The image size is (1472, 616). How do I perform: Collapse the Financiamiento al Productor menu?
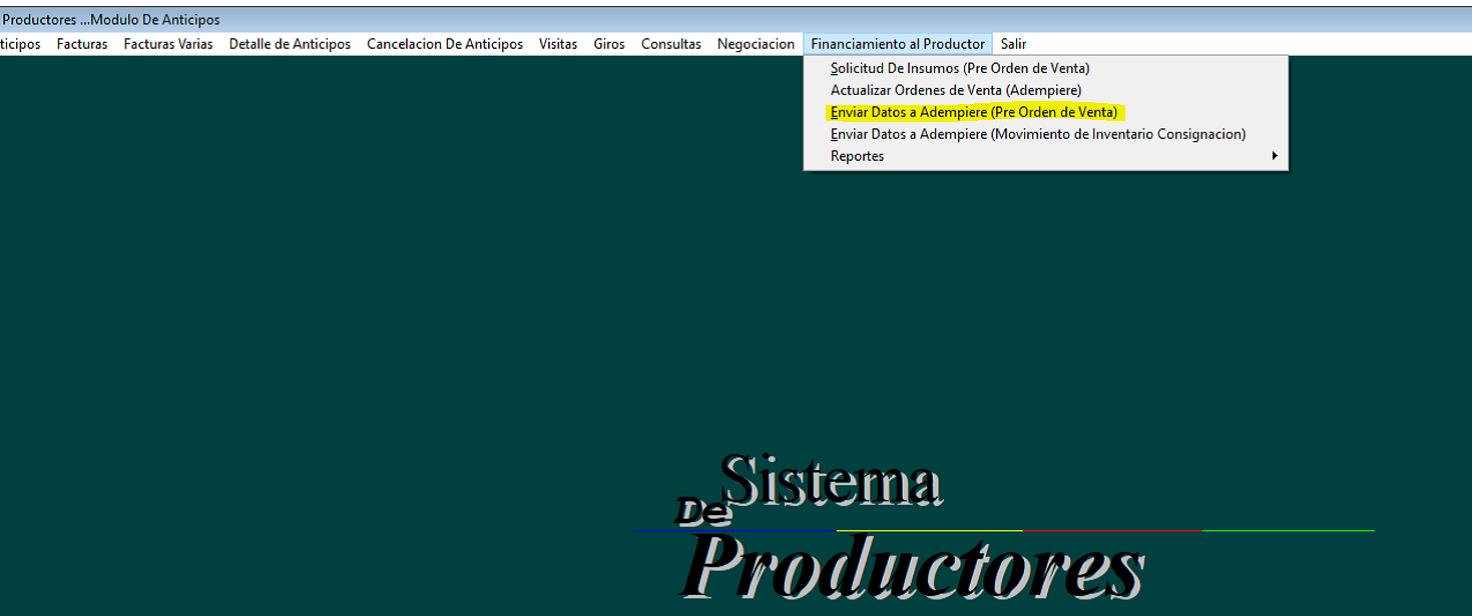click(898, 44)
